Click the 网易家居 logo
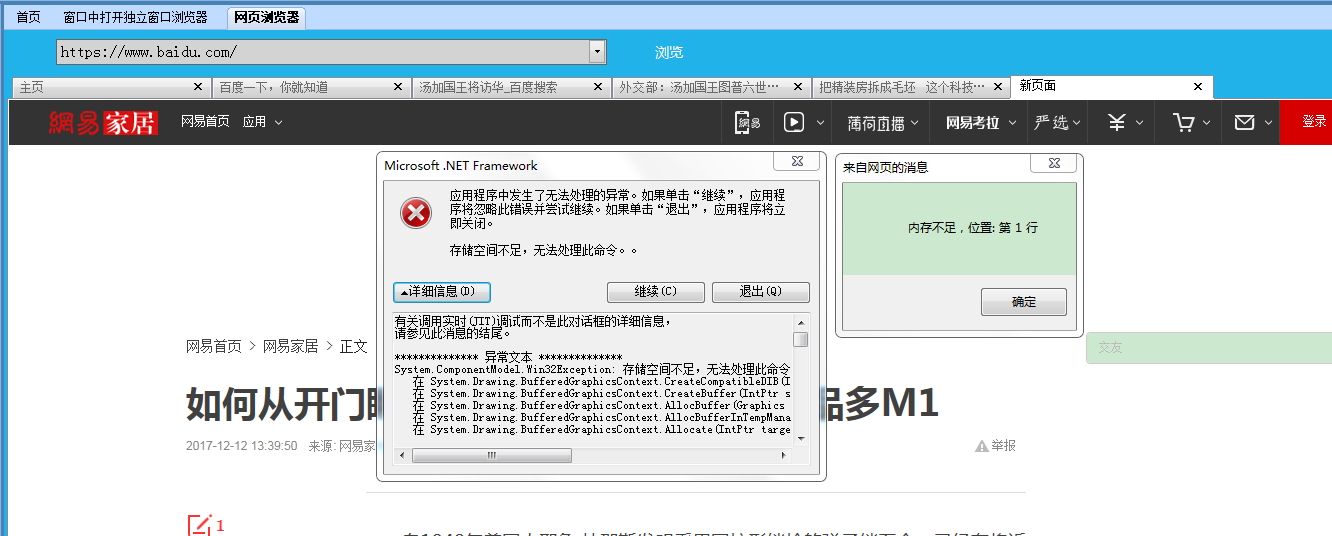This screenshot has width=1332, height=536. pyautogui.click(x=103, y=122)
